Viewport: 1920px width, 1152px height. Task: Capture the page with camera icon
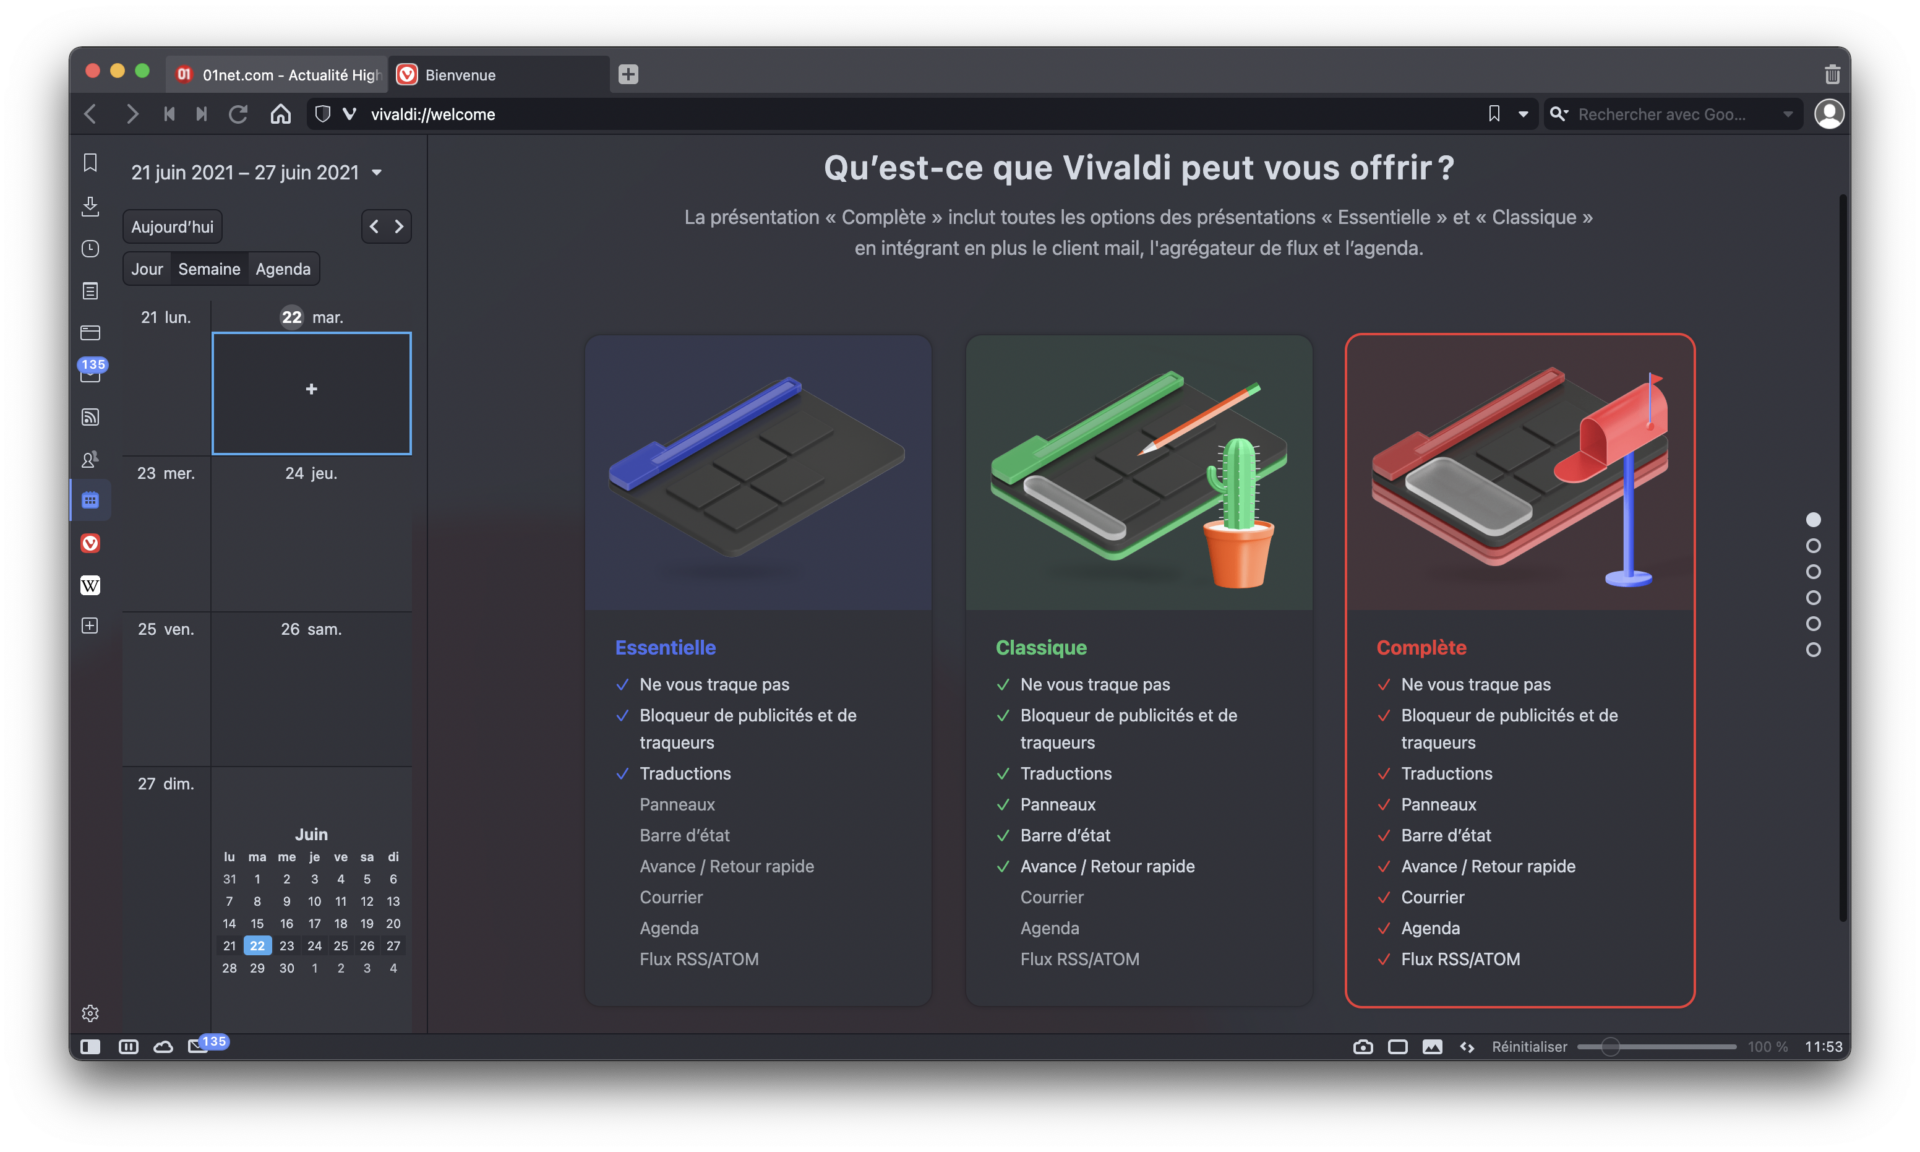pyautogui.click(x=1363, y=1046)
